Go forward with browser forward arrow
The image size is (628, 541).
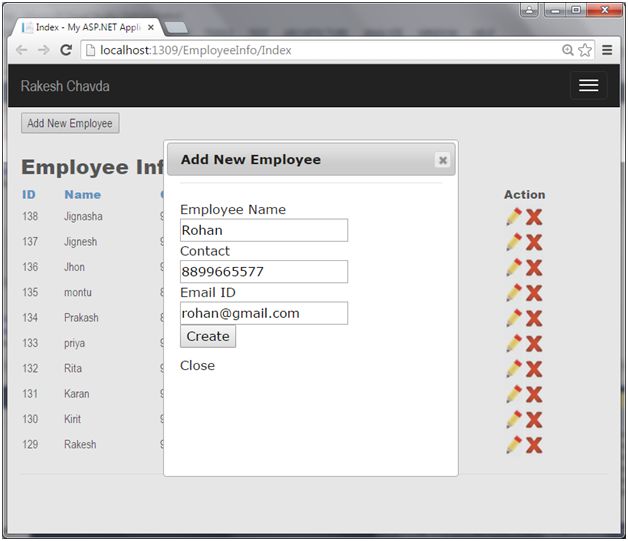44,50
